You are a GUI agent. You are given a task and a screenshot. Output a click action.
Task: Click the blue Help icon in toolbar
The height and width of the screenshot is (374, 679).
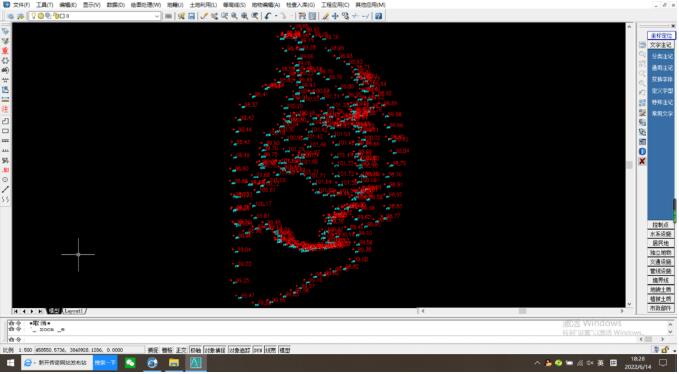pos(378,16)
